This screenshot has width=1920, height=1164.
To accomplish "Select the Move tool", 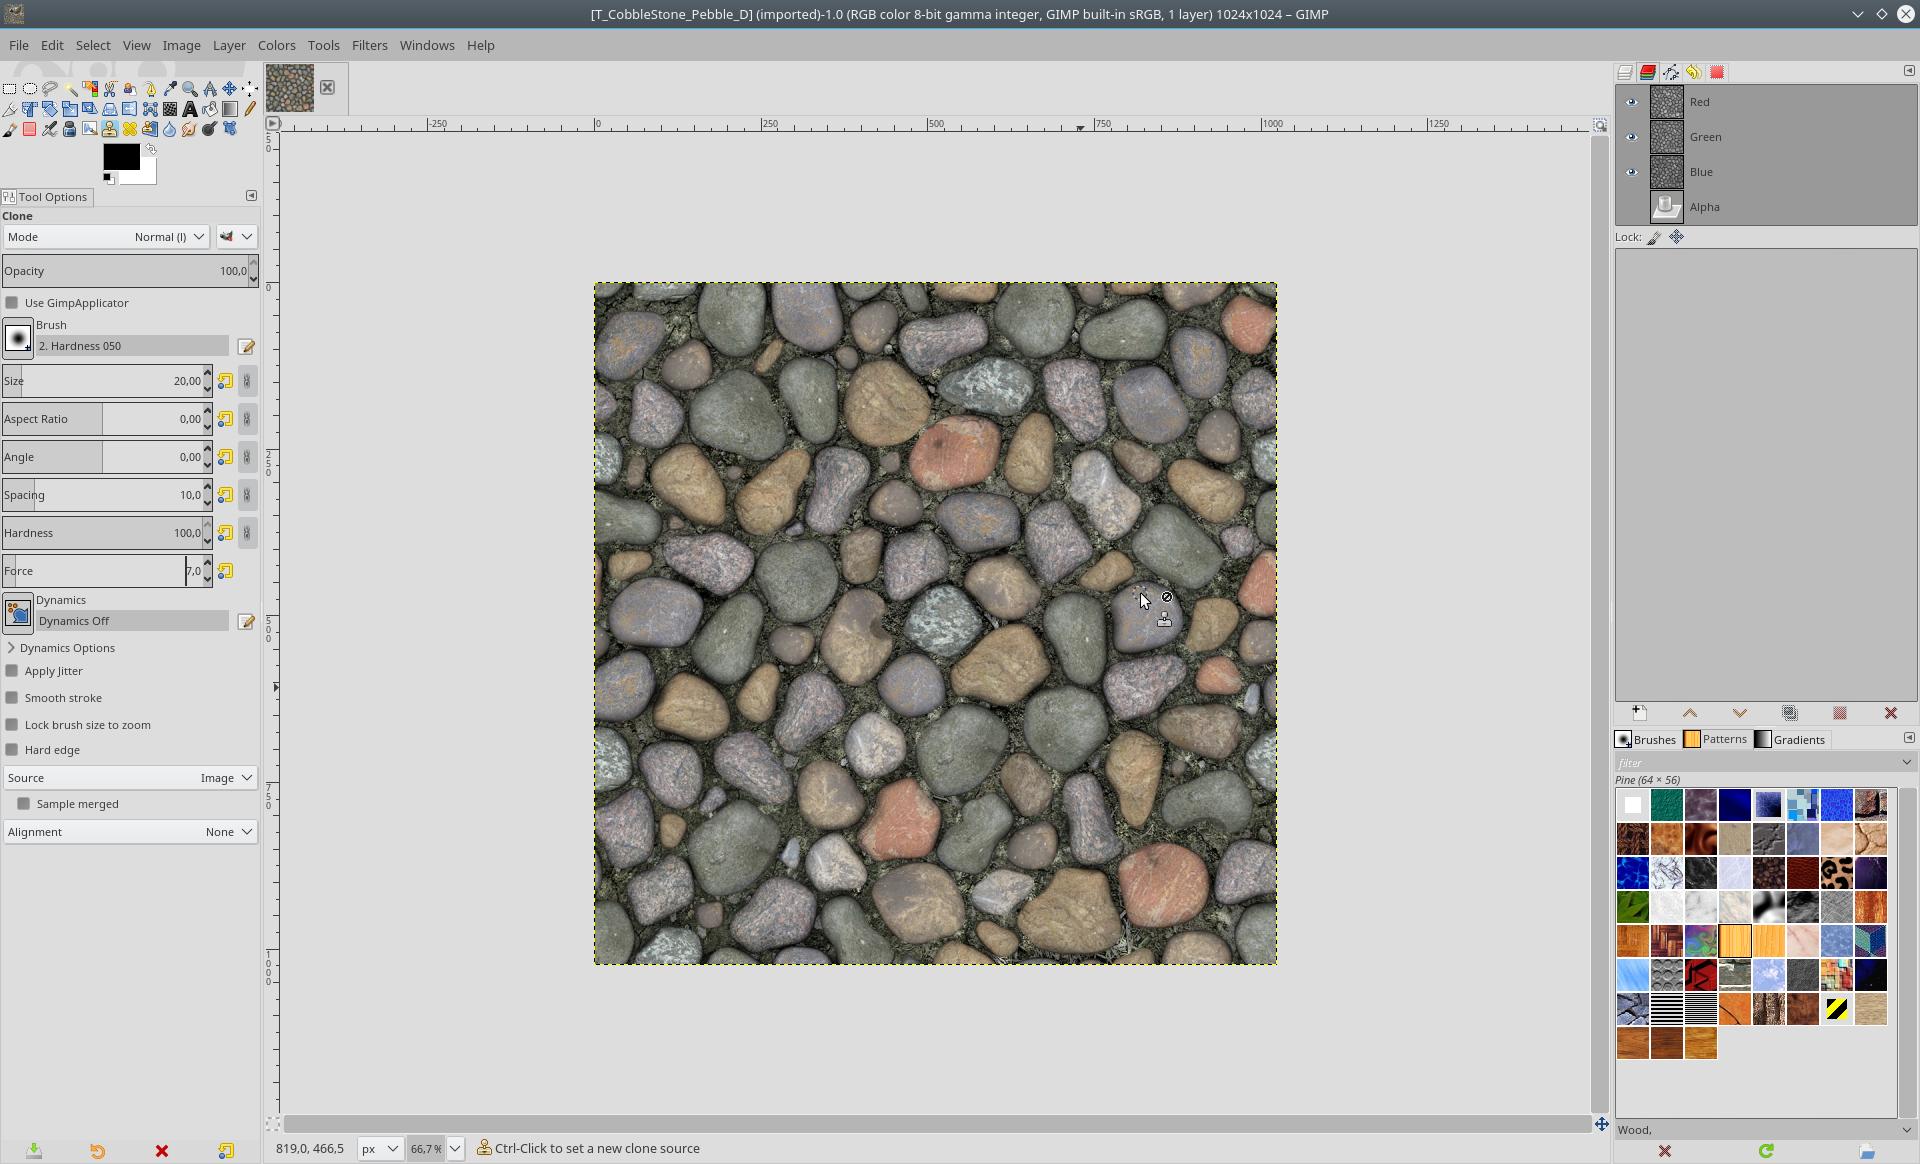I will click(230, 89).
